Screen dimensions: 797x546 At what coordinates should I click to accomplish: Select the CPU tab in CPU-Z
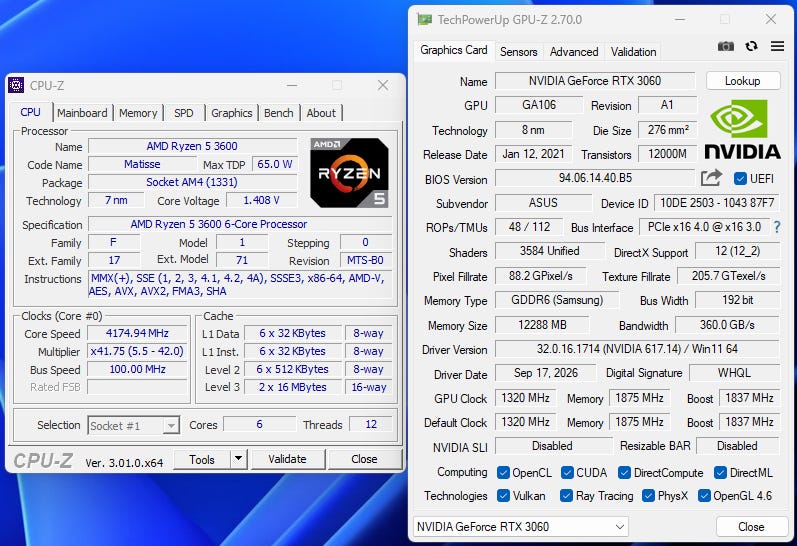tap(30, 112)
